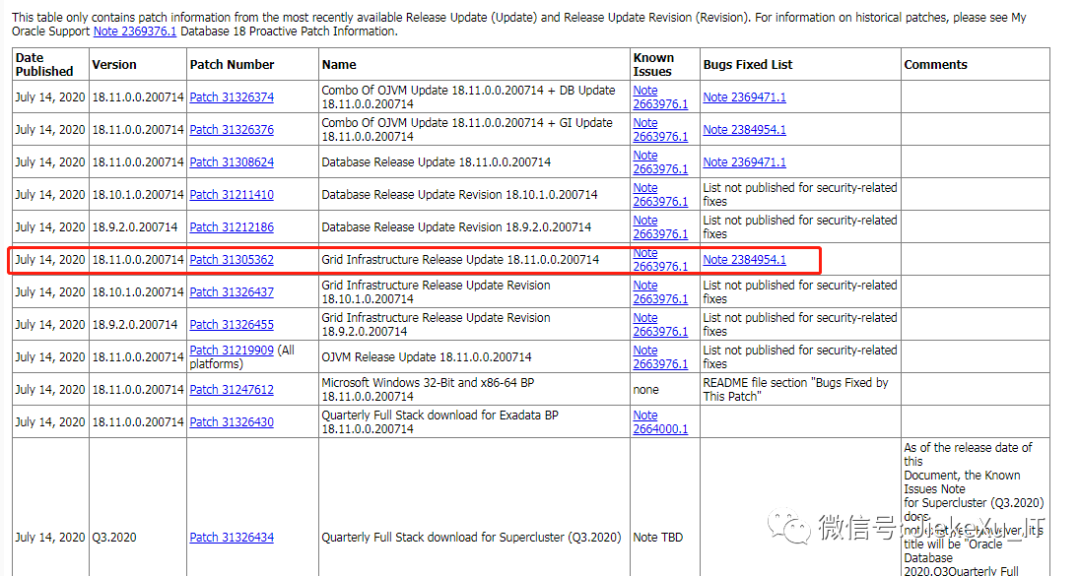The image size is (1080, 576).
Task: Open Patch 31212186 link
Action: click(x=231, y=227)
